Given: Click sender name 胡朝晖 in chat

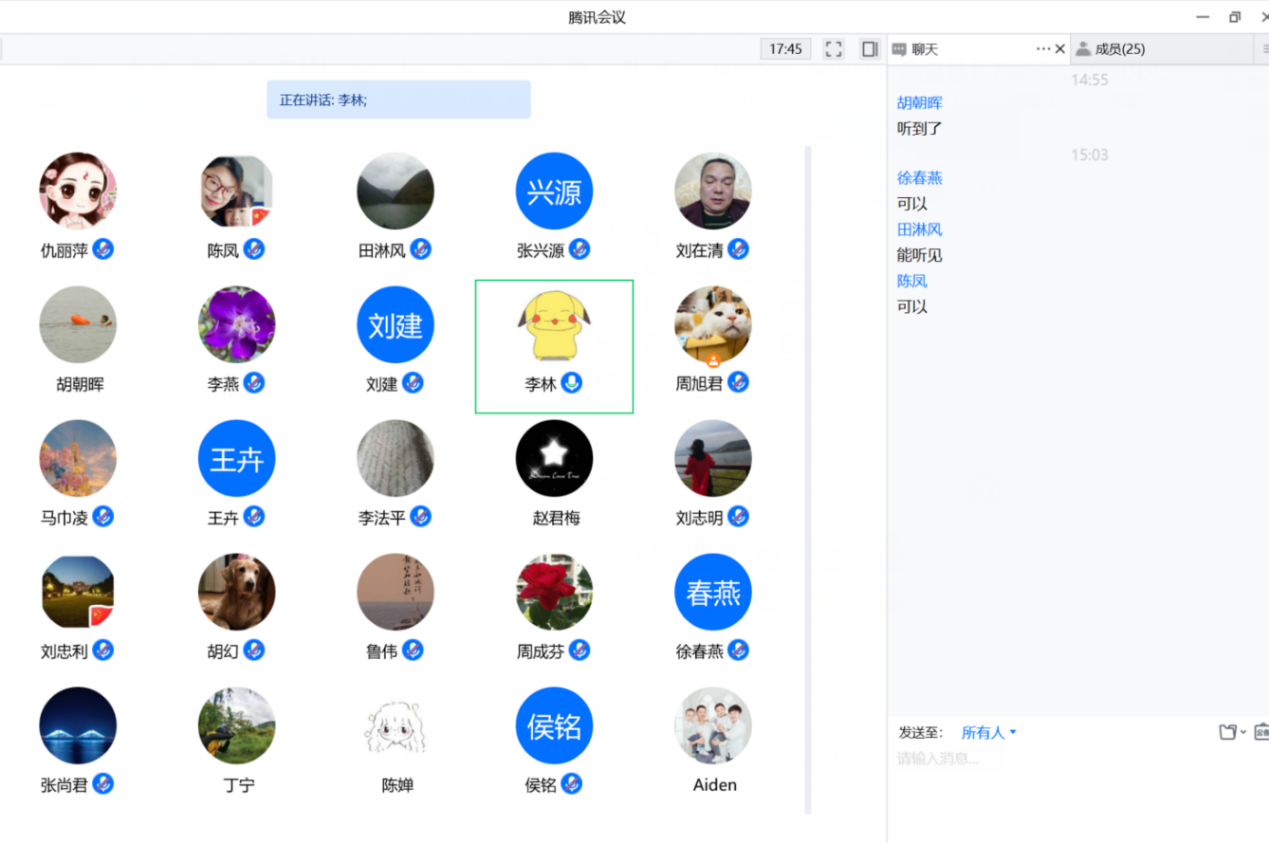Looking at the screenshot, I should (919, 103).
